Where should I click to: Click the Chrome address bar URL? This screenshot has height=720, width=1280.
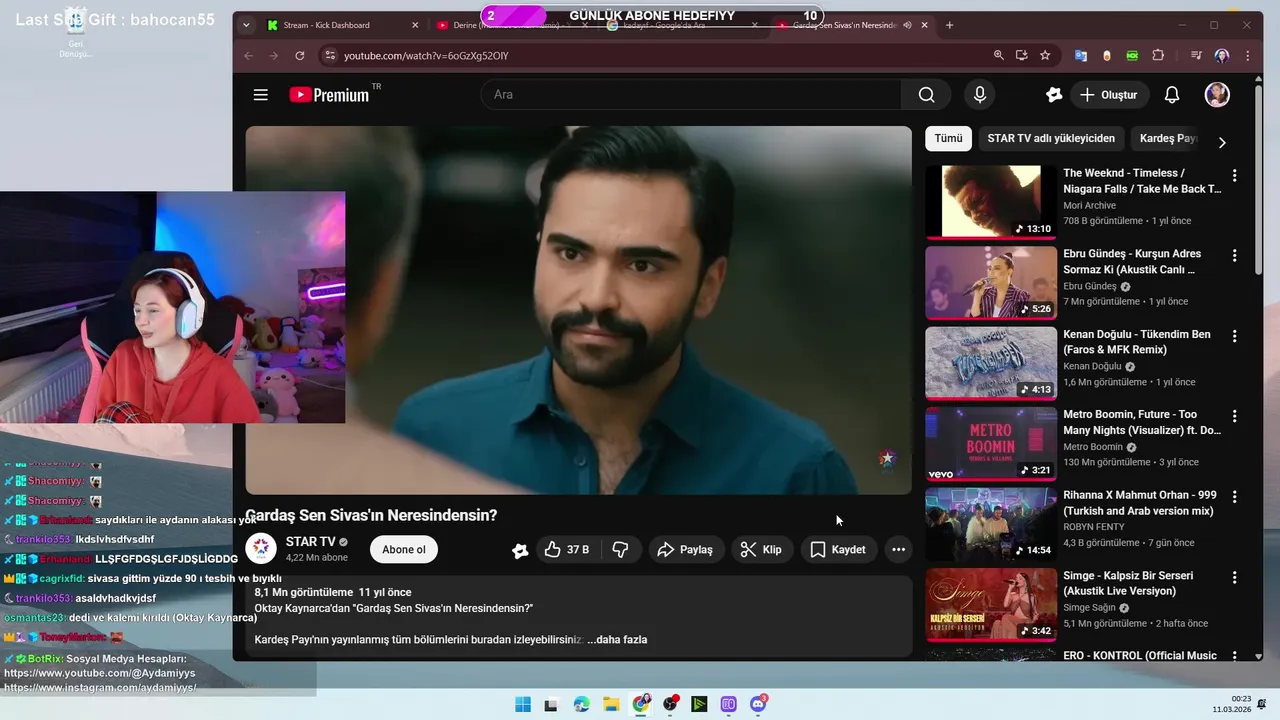pos(426,56)
